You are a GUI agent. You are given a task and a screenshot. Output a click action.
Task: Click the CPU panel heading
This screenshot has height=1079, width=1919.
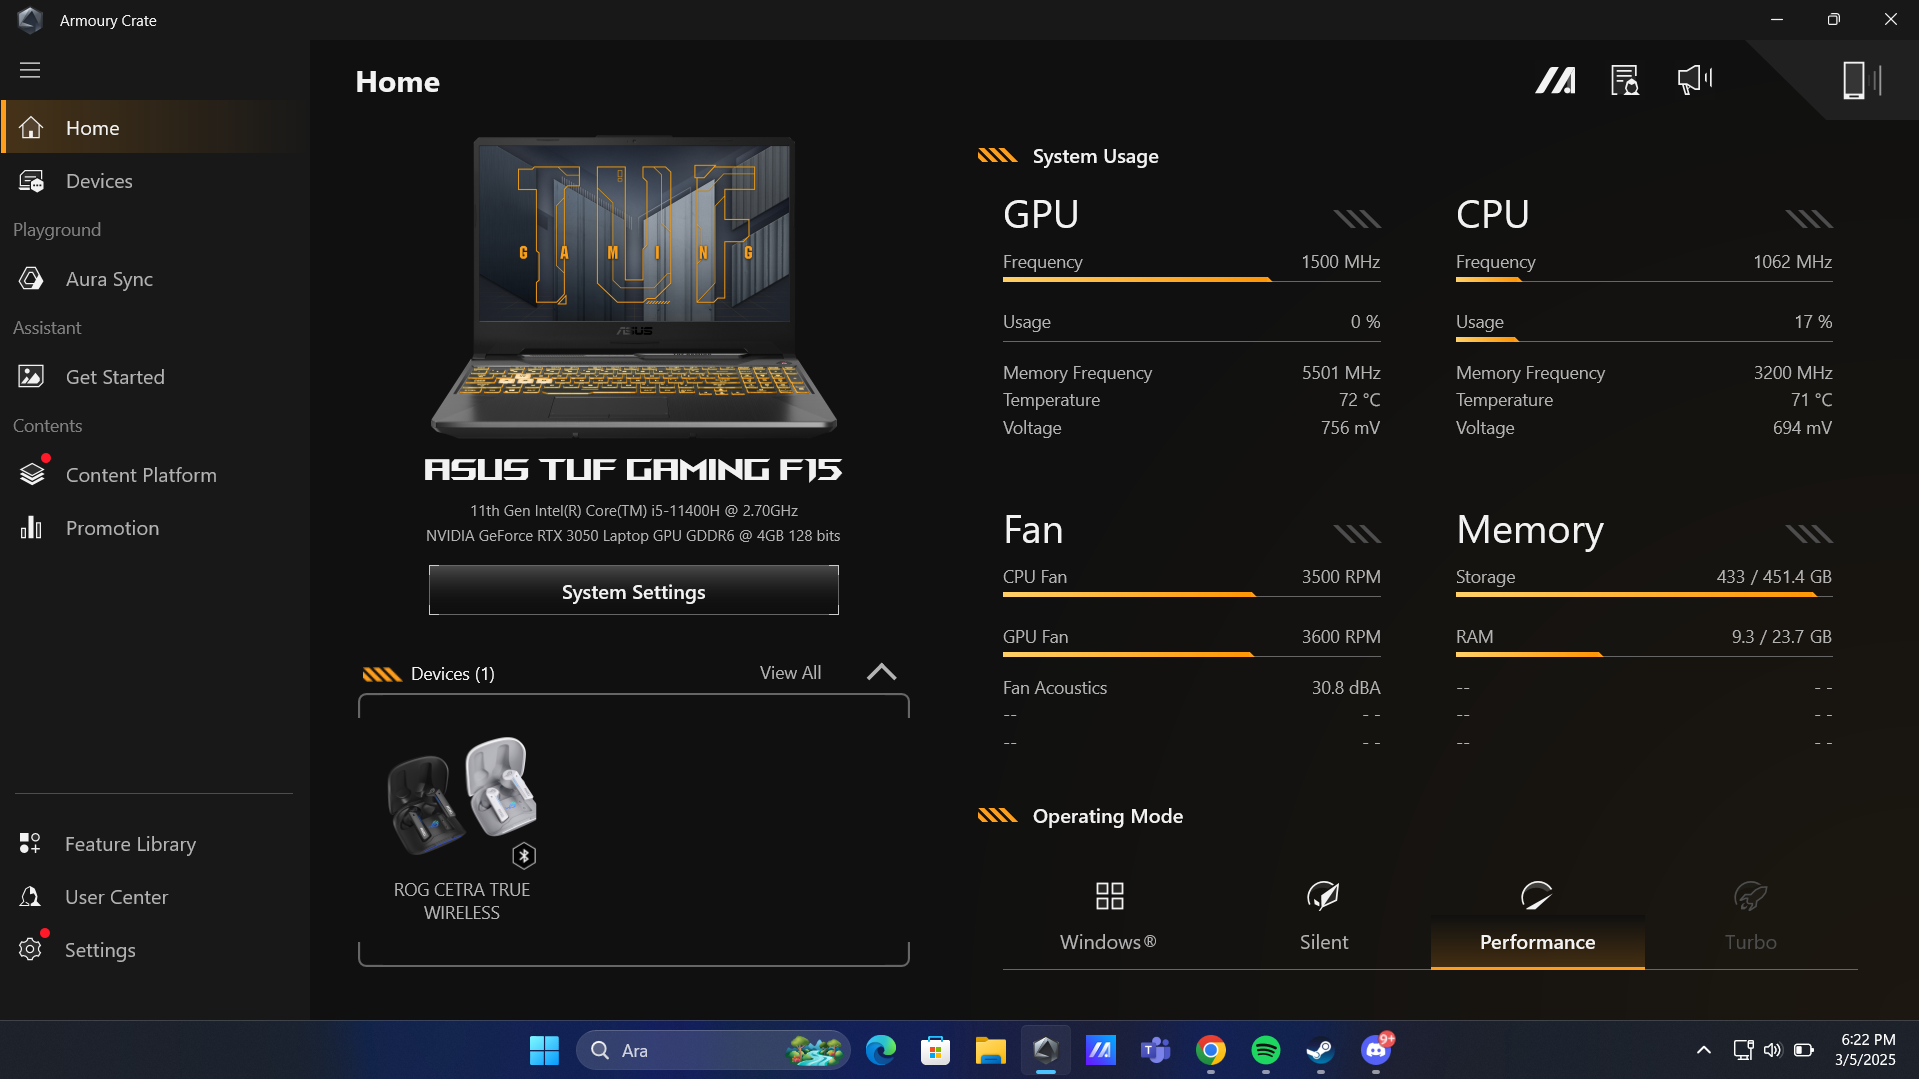coord(1492,214)
